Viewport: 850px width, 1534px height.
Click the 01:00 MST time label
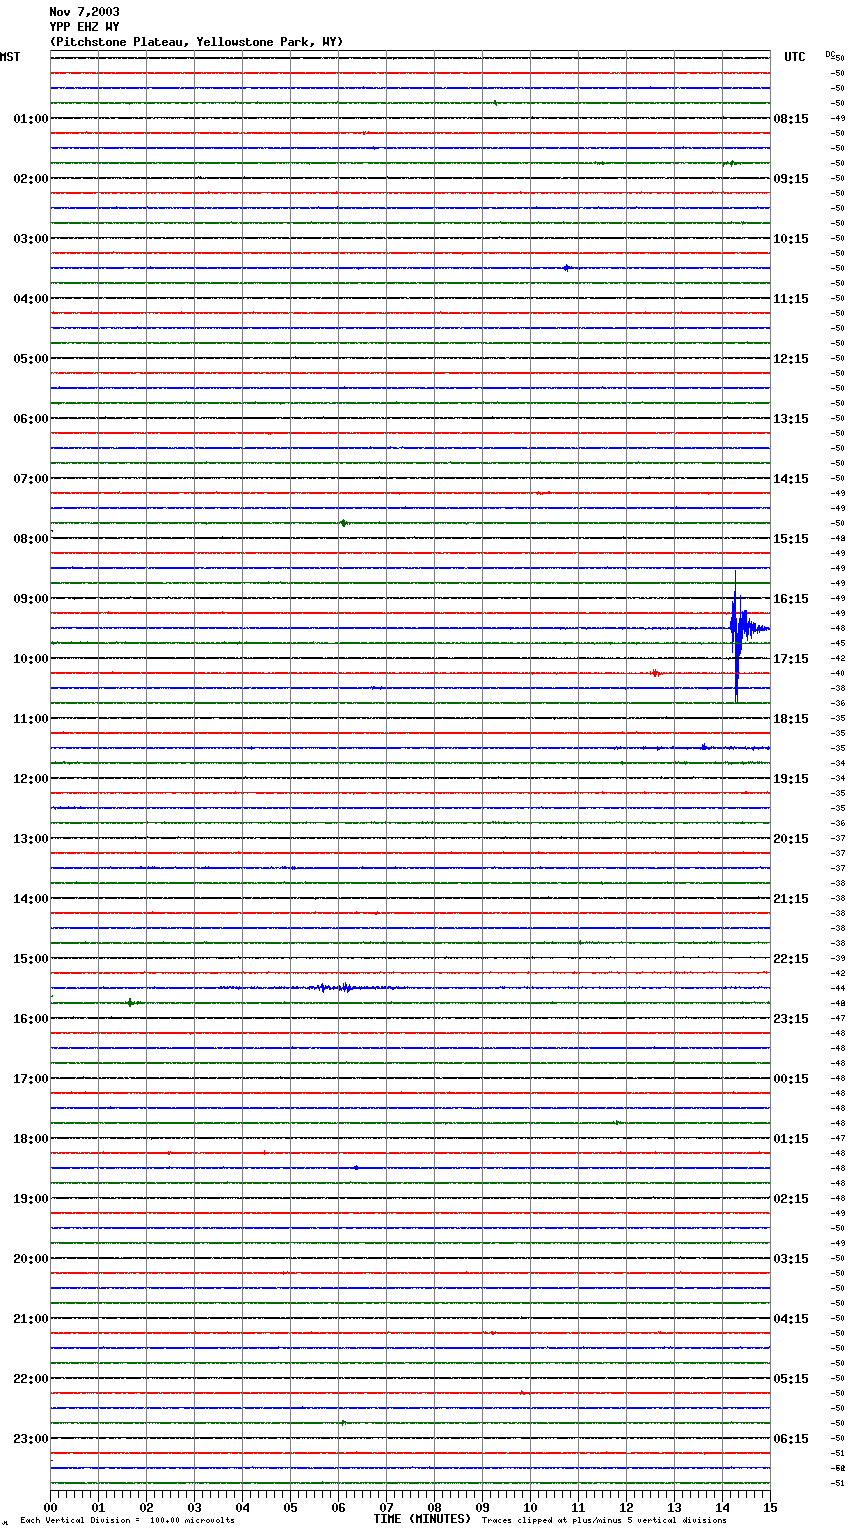click(x=31, y=119)
